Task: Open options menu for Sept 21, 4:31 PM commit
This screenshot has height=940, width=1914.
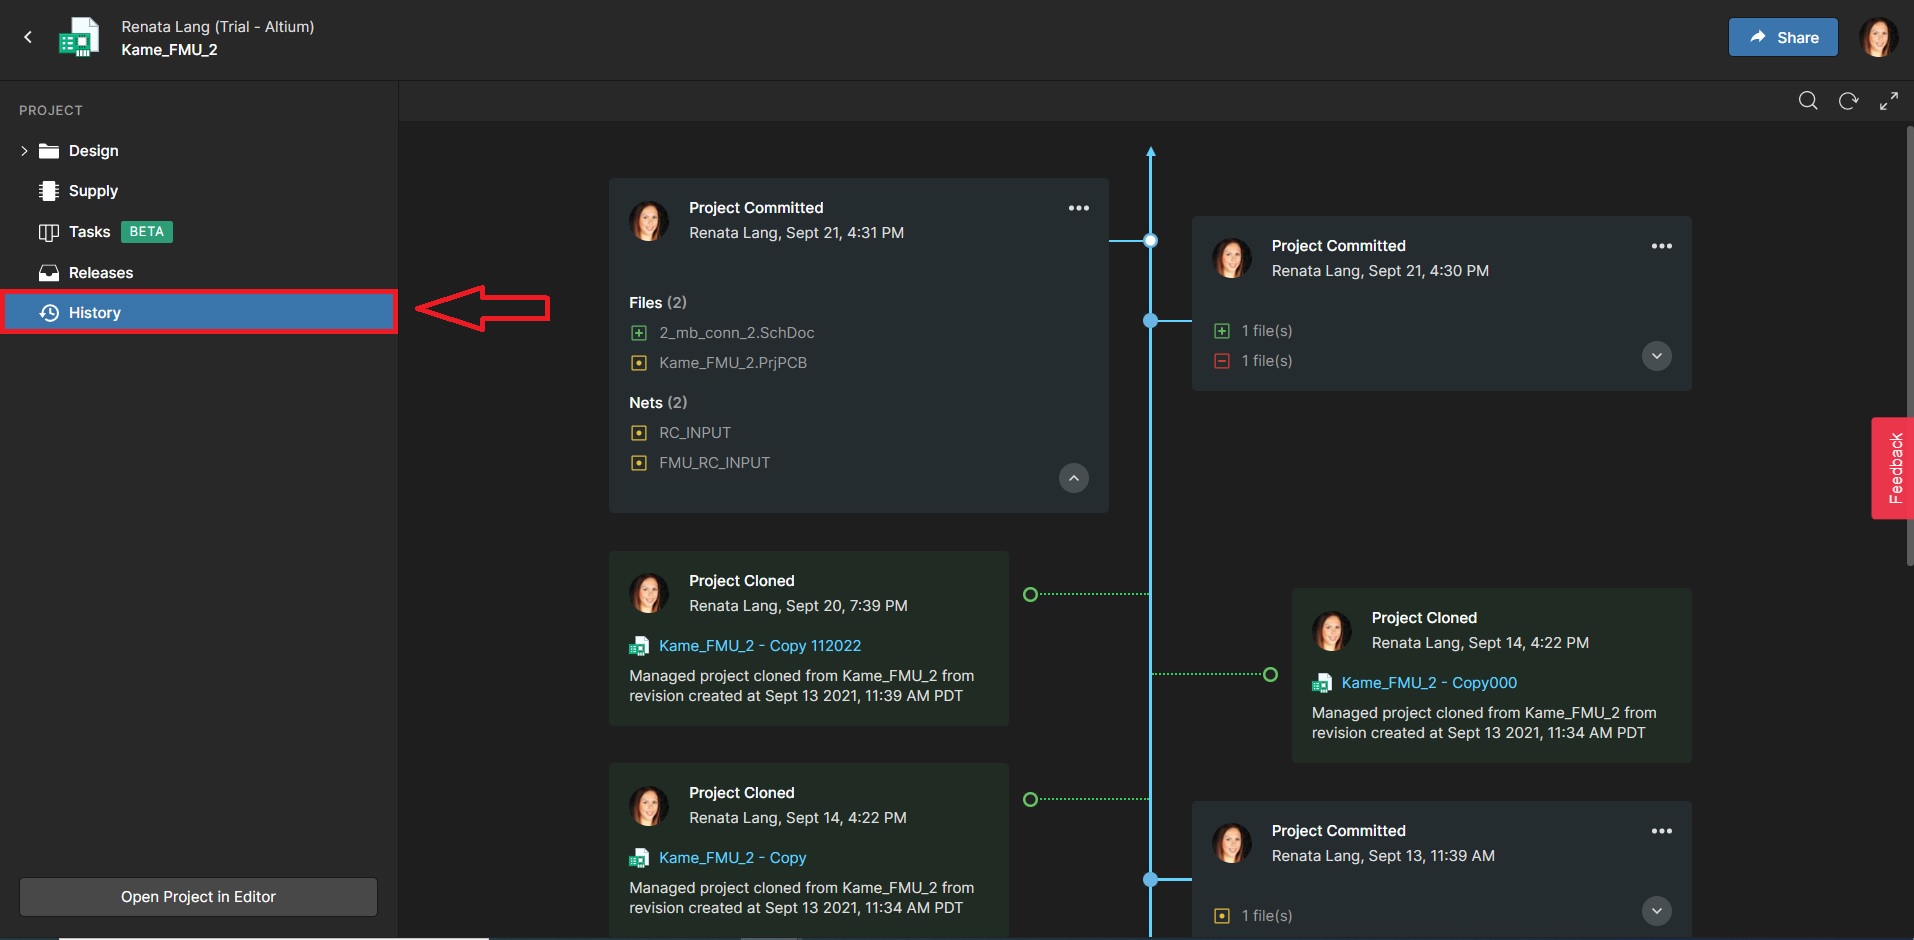Action: tap(1078, 208)
